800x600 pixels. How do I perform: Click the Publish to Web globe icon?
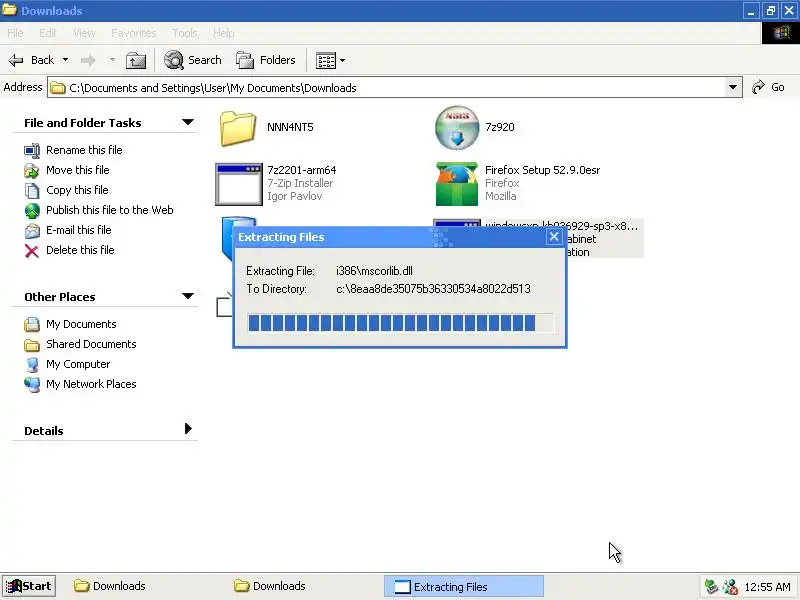[x=32, y=210]
